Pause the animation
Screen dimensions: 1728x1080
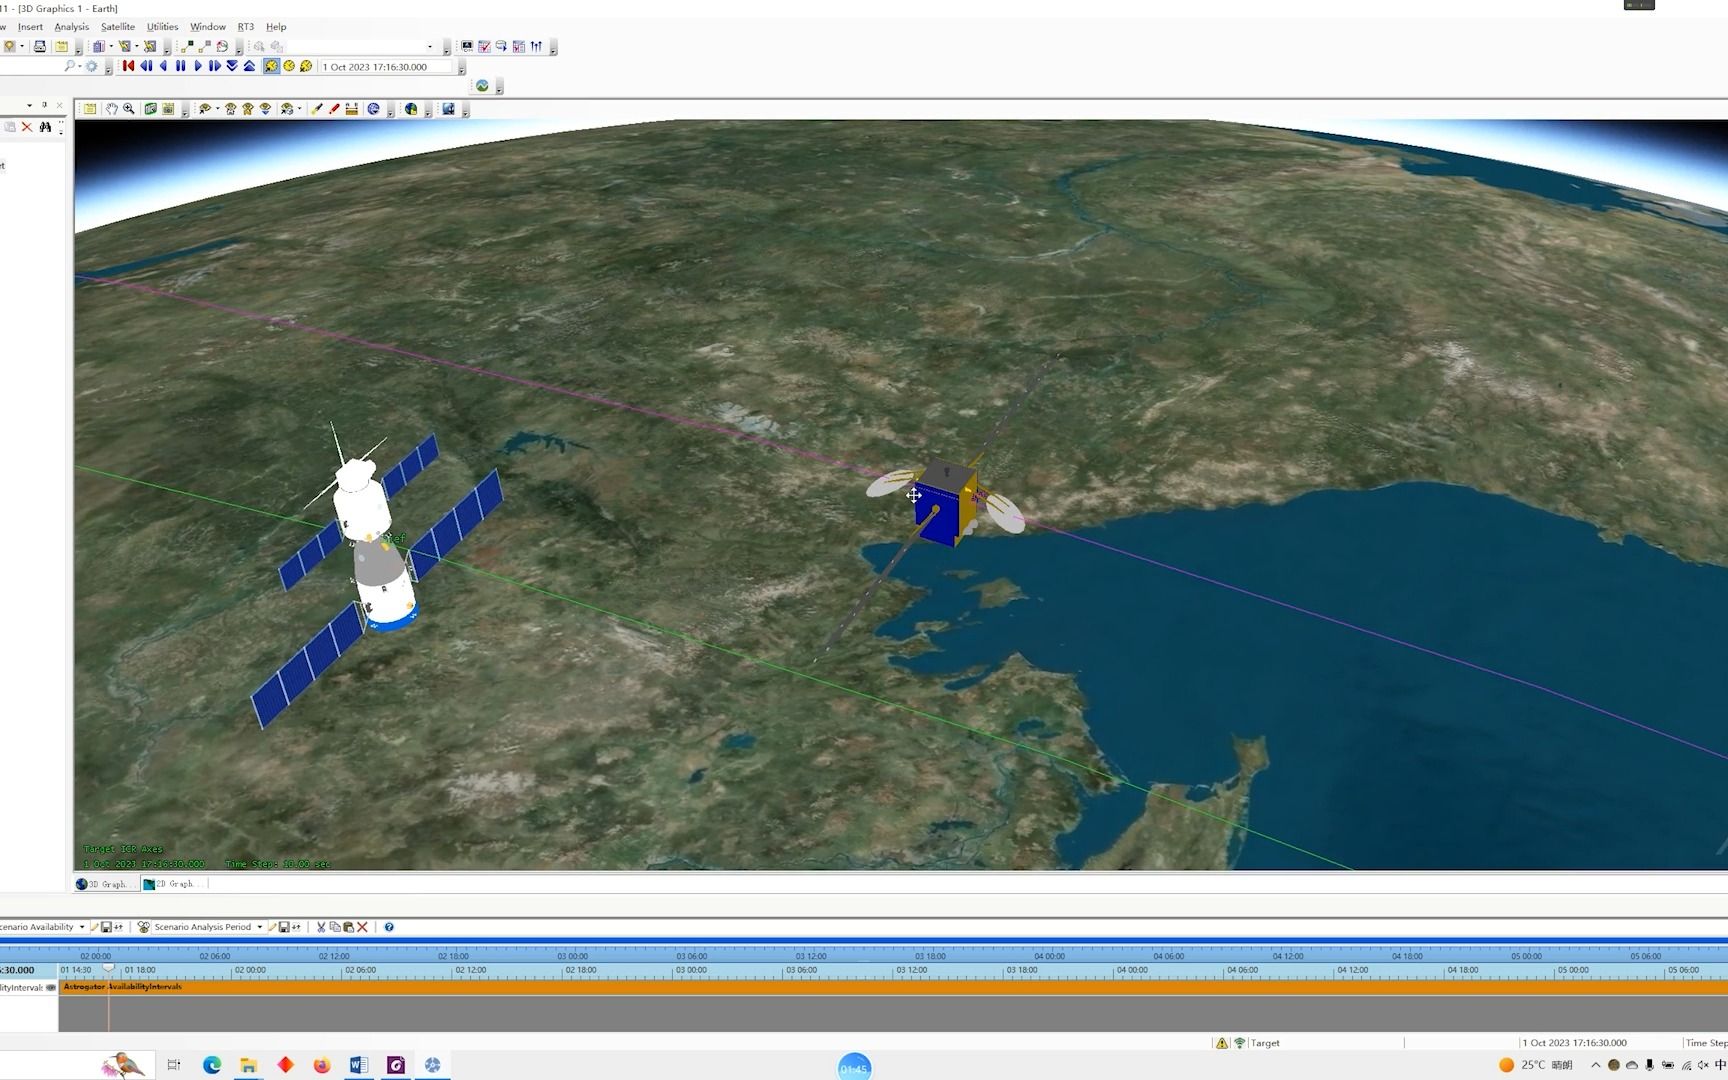(180, 66)
